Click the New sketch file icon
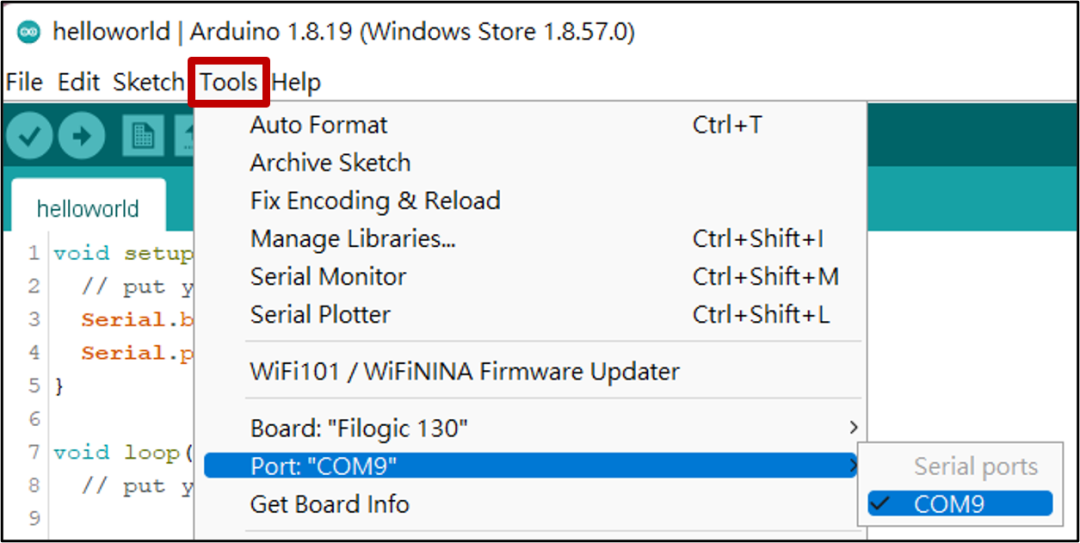The width and height of the screenshot is (1080, 543). pos(143,138)
